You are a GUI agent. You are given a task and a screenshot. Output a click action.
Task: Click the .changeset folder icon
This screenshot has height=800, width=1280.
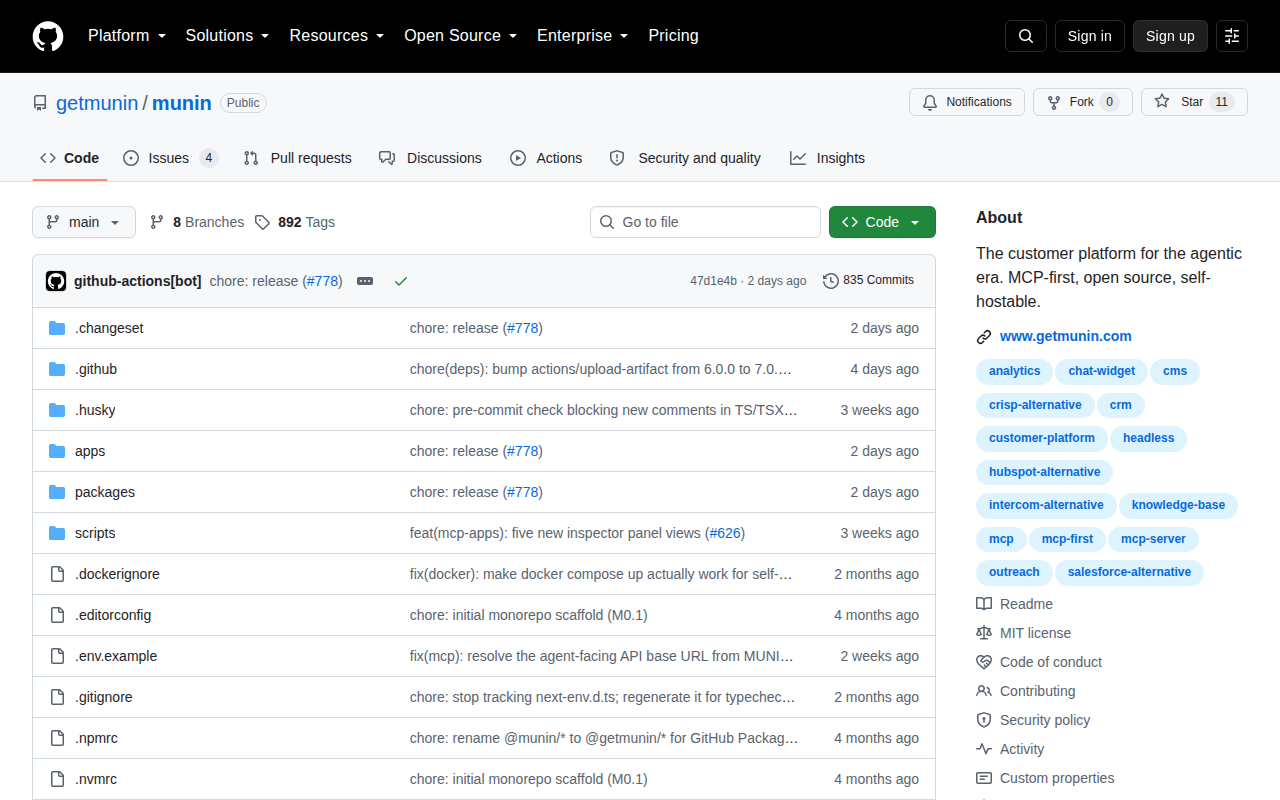[x=57, y=328]
